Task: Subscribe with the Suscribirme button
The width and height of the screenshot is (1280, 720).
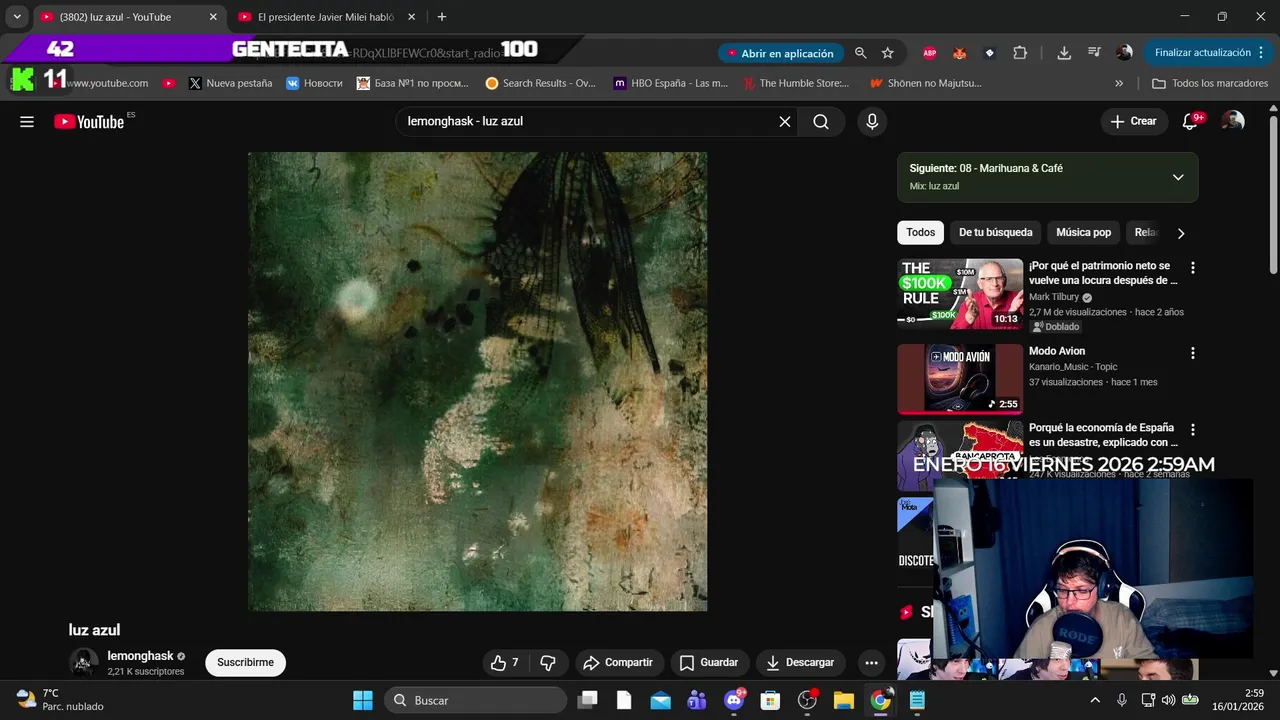Action: coord(245,662)
